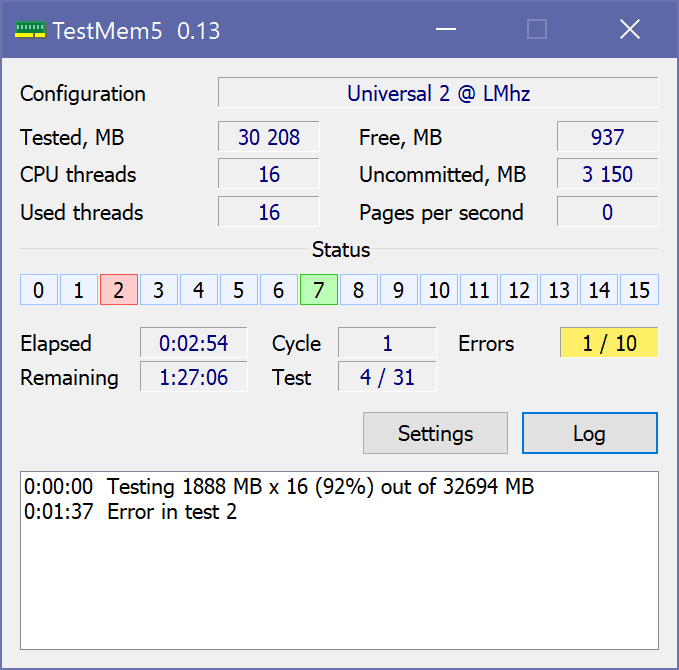Click the Test progress field 4 / 31
Image resolution: width=679 pixels, height=670 pixels.
pos(387,377)
